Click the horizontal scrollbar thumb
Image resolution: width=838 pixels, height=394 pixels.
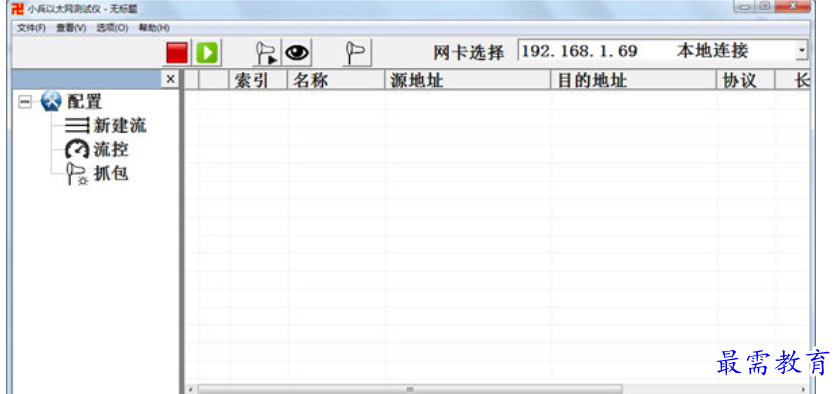[x=410, y=389]
